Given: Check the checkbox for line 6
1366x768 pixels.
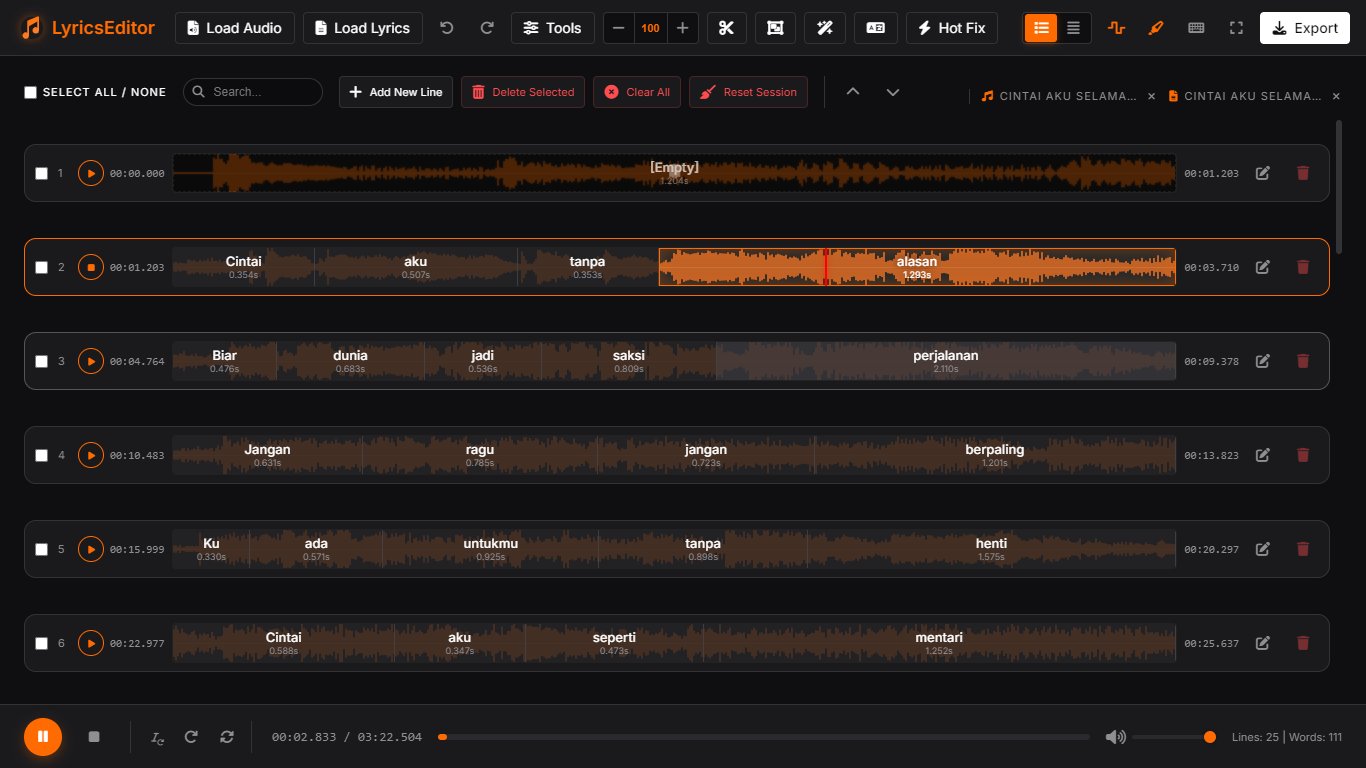Looking at the screenshot, I should [x=41, y=643].
